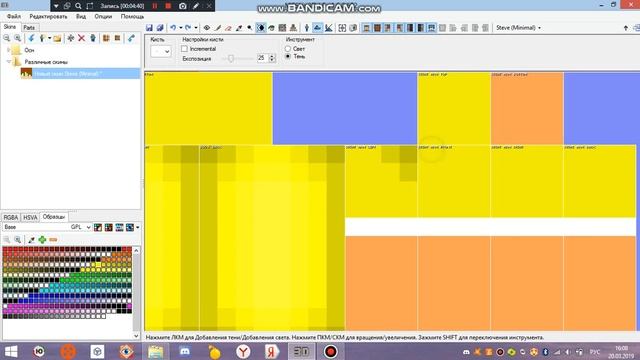
Task: Click the swatch eyedropper icon
Action: point(31,240)
